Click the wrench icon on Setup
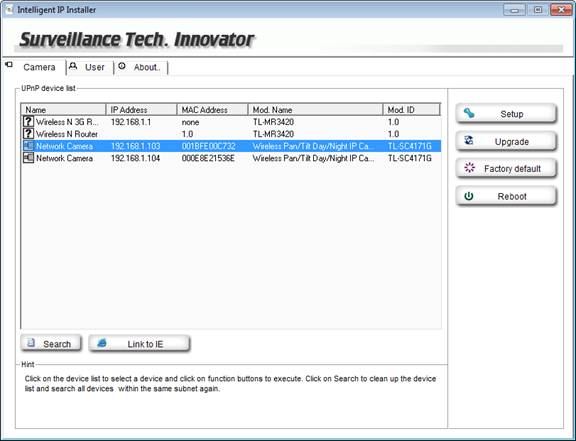 click(x=469, y=114)
